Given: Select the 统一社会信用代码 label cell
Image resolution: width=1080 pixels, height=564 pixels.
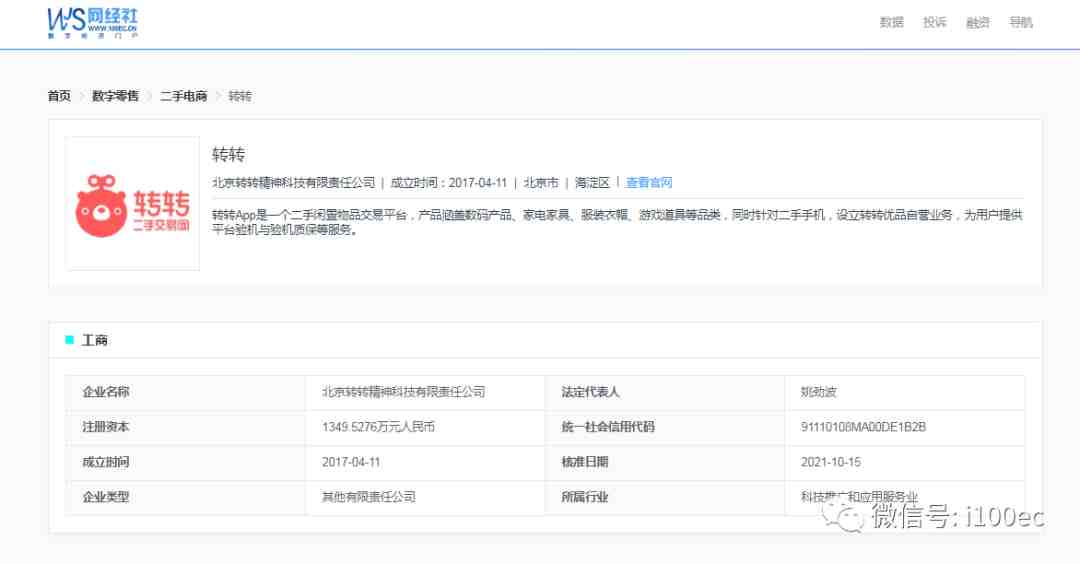Looking at the screenshot, I should coord(665,428).
